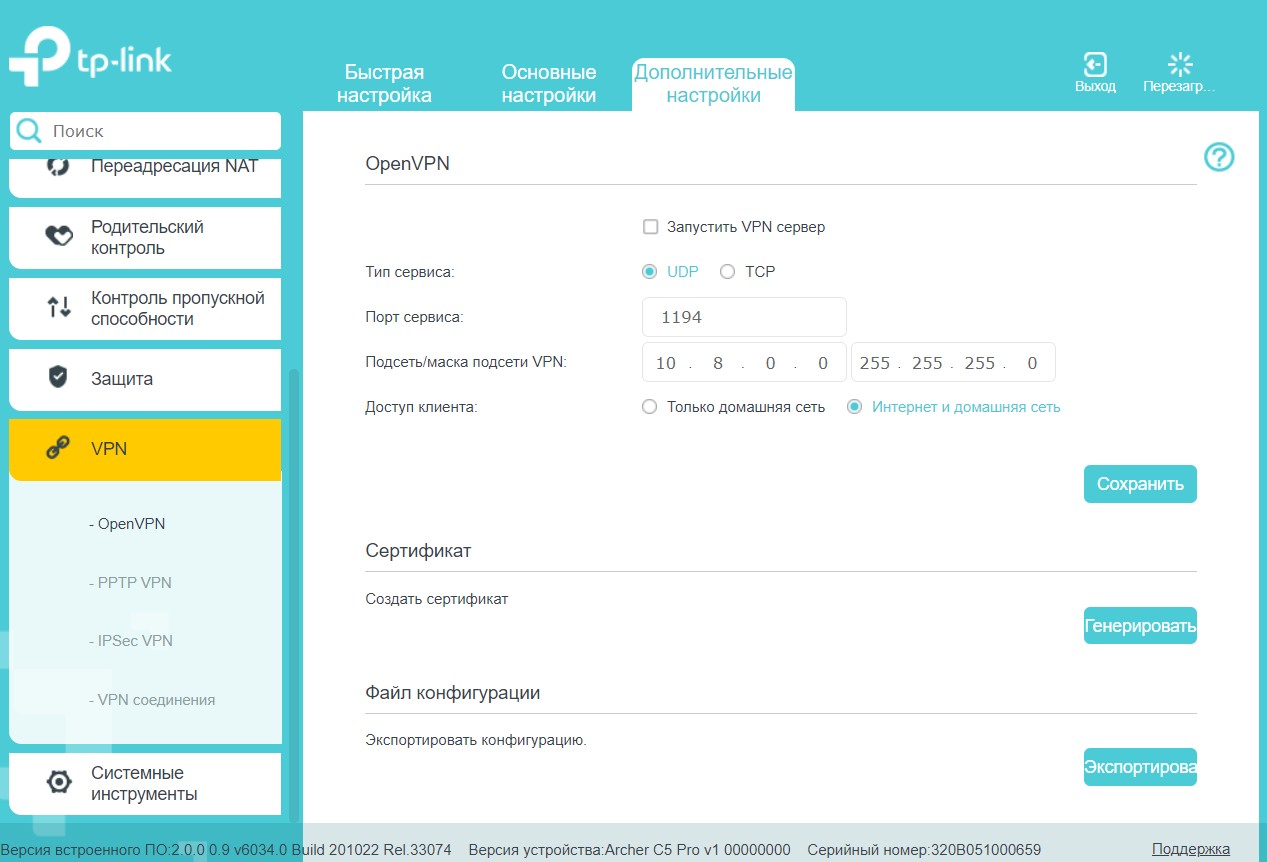This screenshot has width=1267, height=862.
Task: Click the search magnifier icon
Action: tap(30, 131)
